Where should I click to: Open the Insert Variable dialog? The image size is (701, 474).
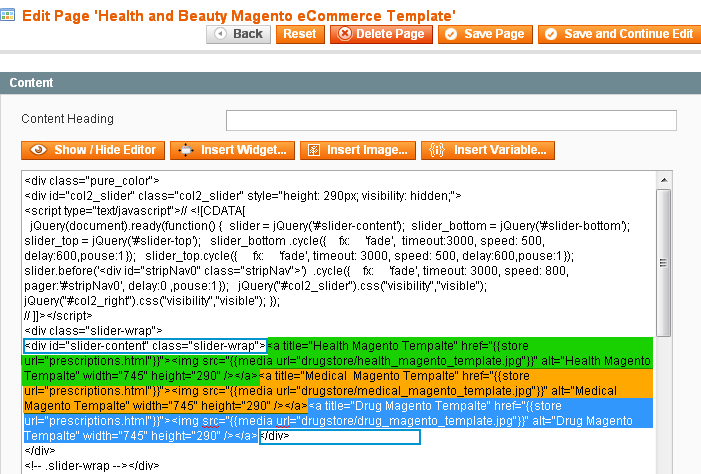click(488, 150)
